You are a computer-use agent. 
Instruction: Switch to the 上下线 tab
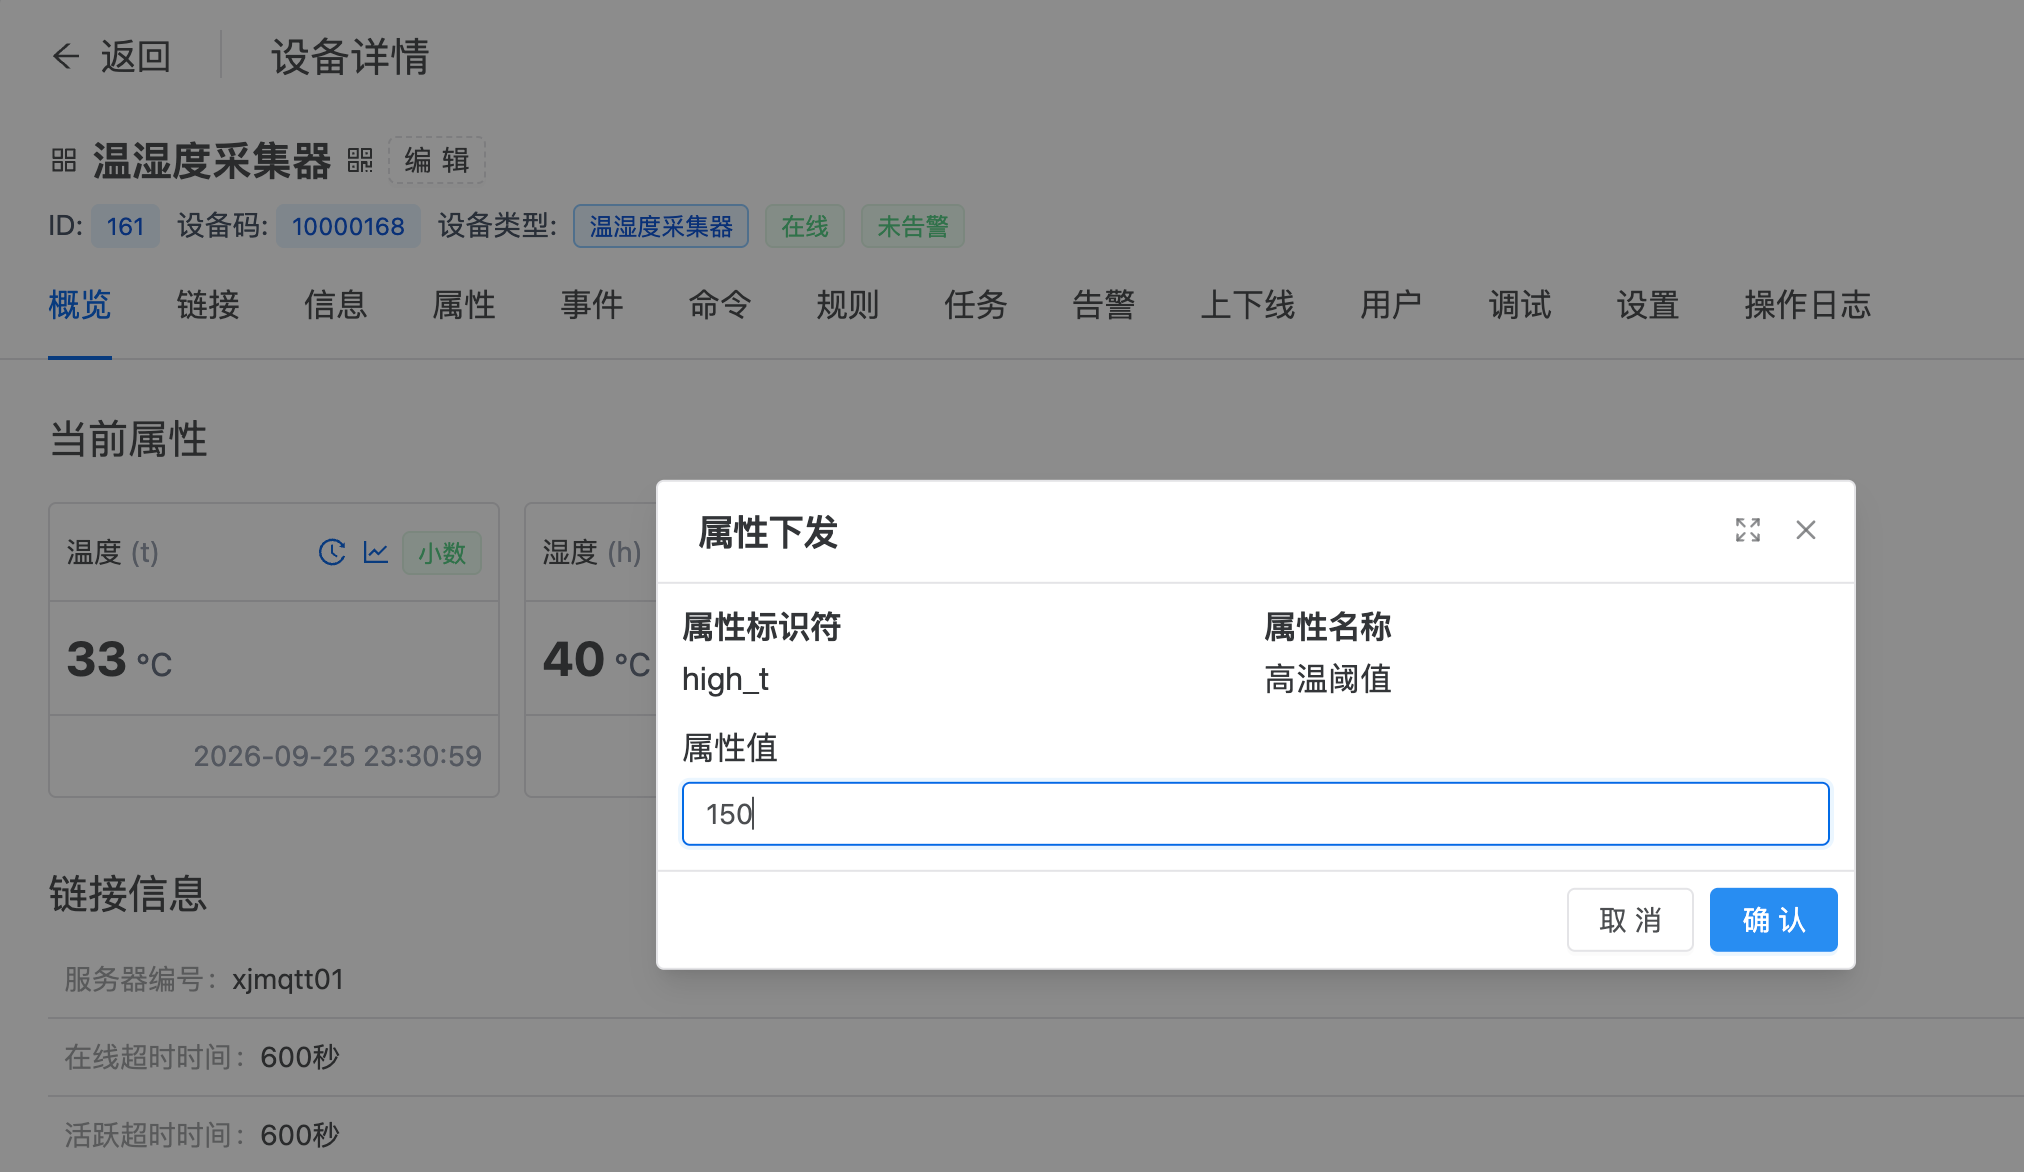tap(1248, 304)
